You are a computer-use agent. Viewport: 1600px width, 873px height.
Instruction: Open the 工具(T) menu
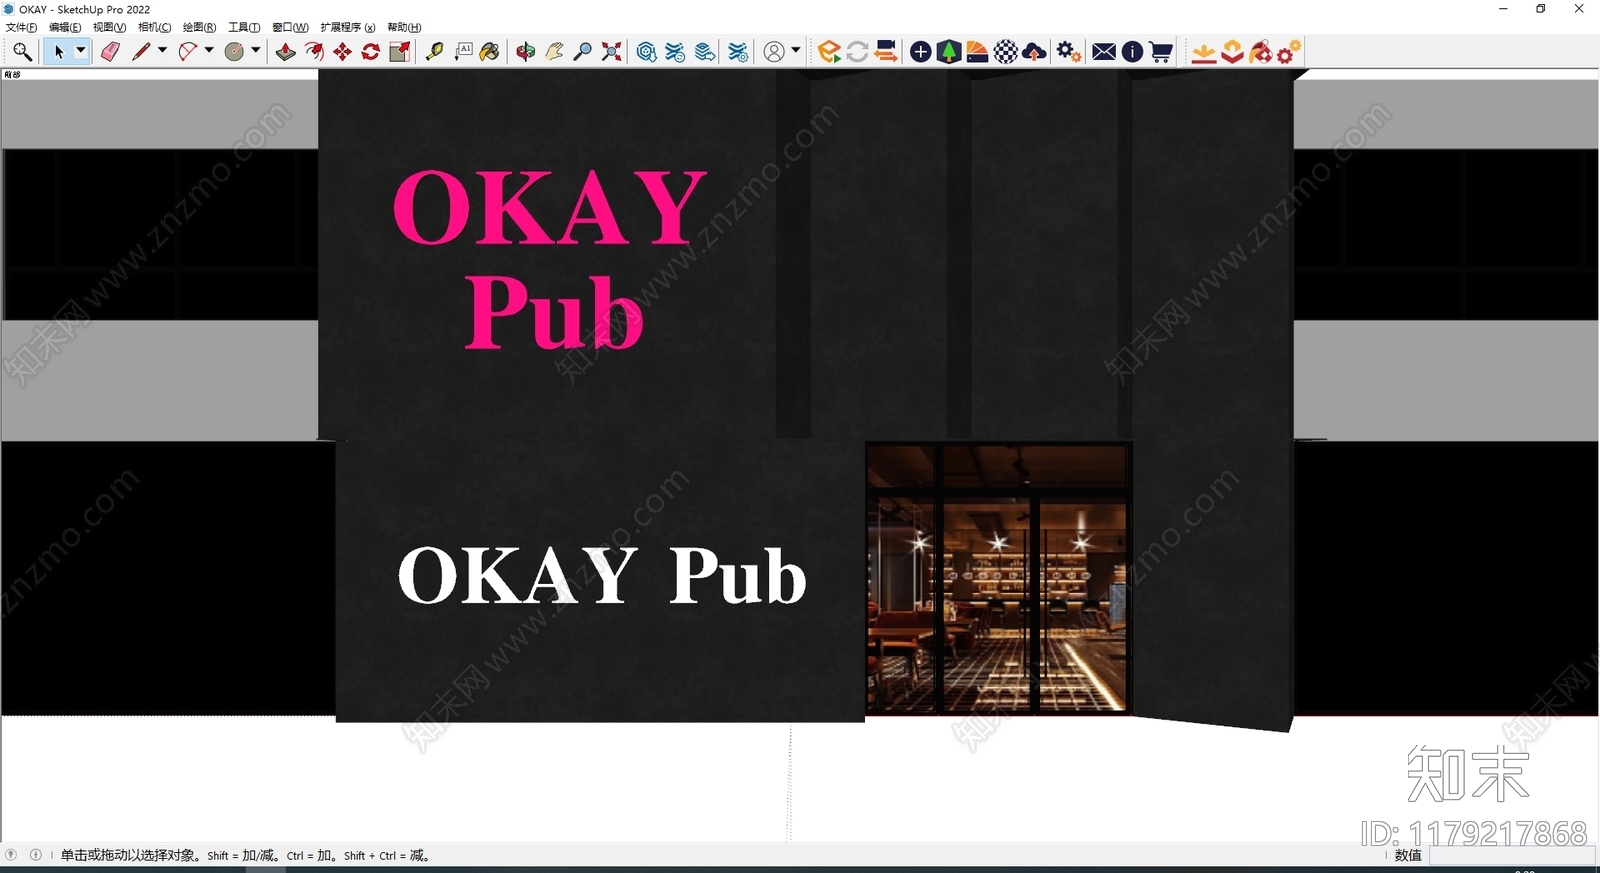point(244,27)
